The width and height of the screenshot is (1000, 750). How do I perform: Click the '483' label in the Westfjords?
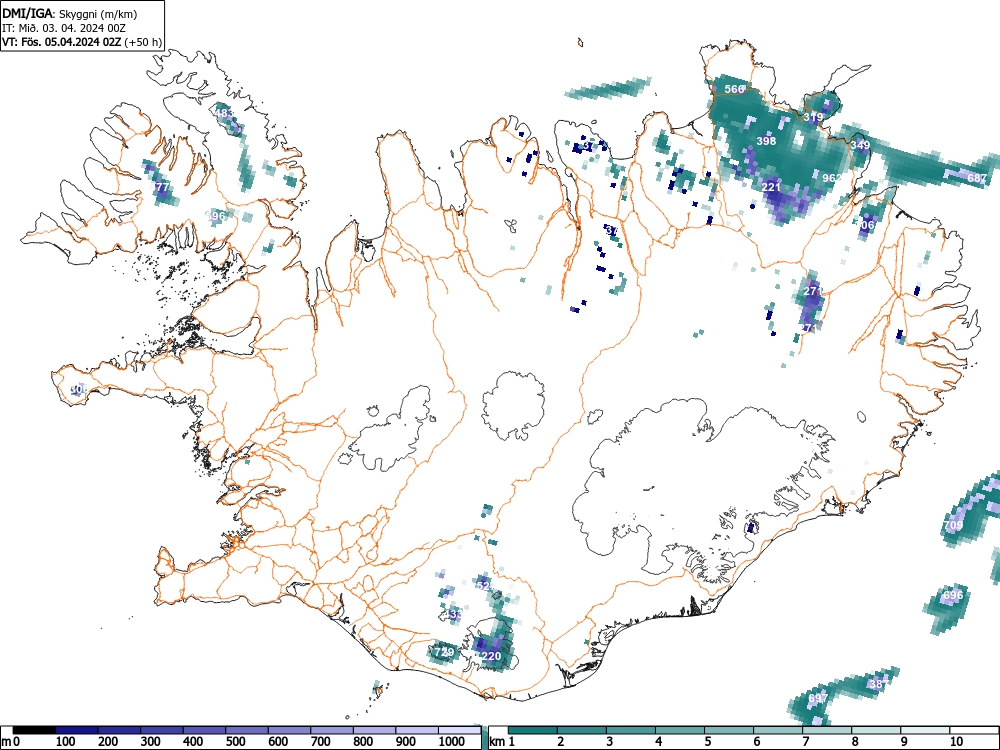tap(223, 113)
